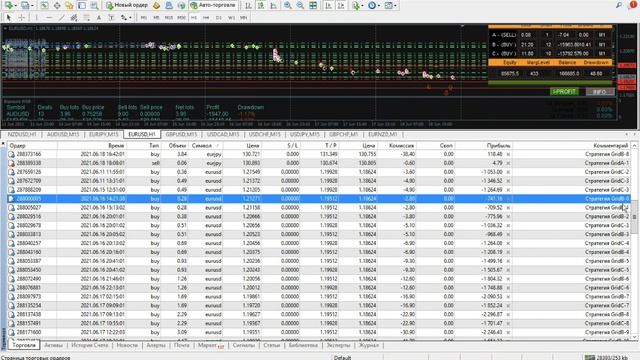Viewport: 640px width, 360px height.
Task: Open the Profiles toolbar icon
Action: [x=25, y=5]
